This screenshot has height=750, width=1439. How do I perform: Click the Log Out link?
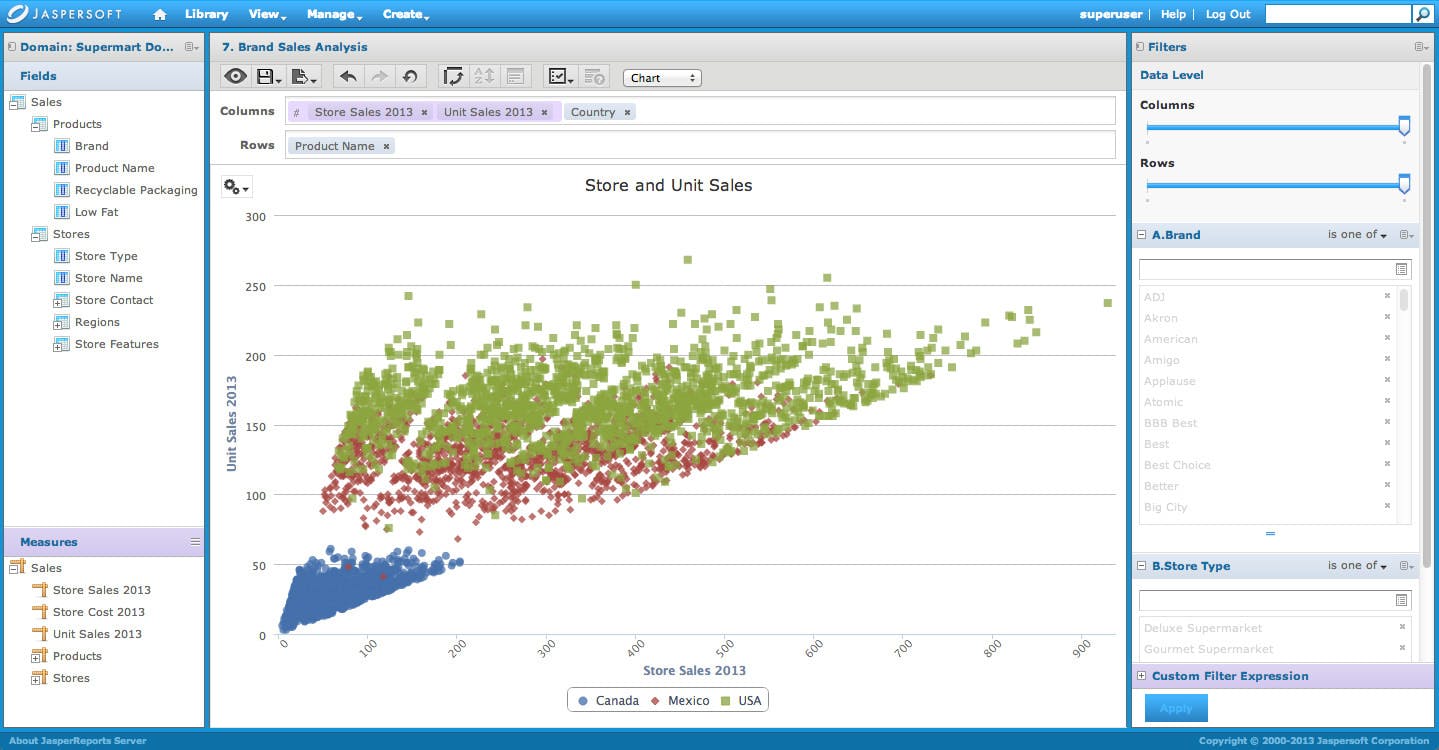(1228, 14)
